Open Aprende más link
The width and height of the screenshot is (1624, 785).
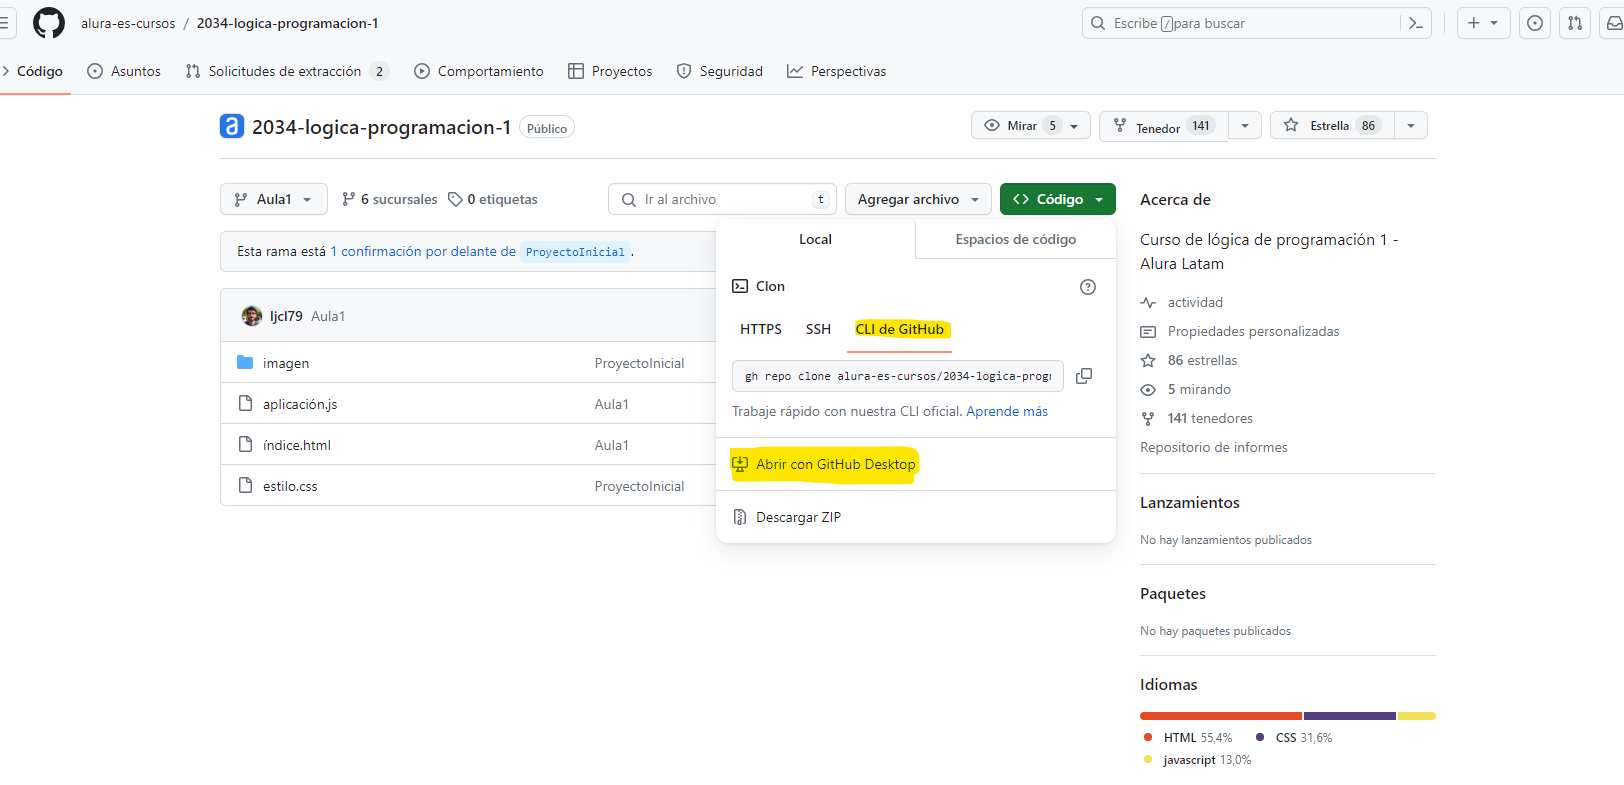[x=1007, y=411]
